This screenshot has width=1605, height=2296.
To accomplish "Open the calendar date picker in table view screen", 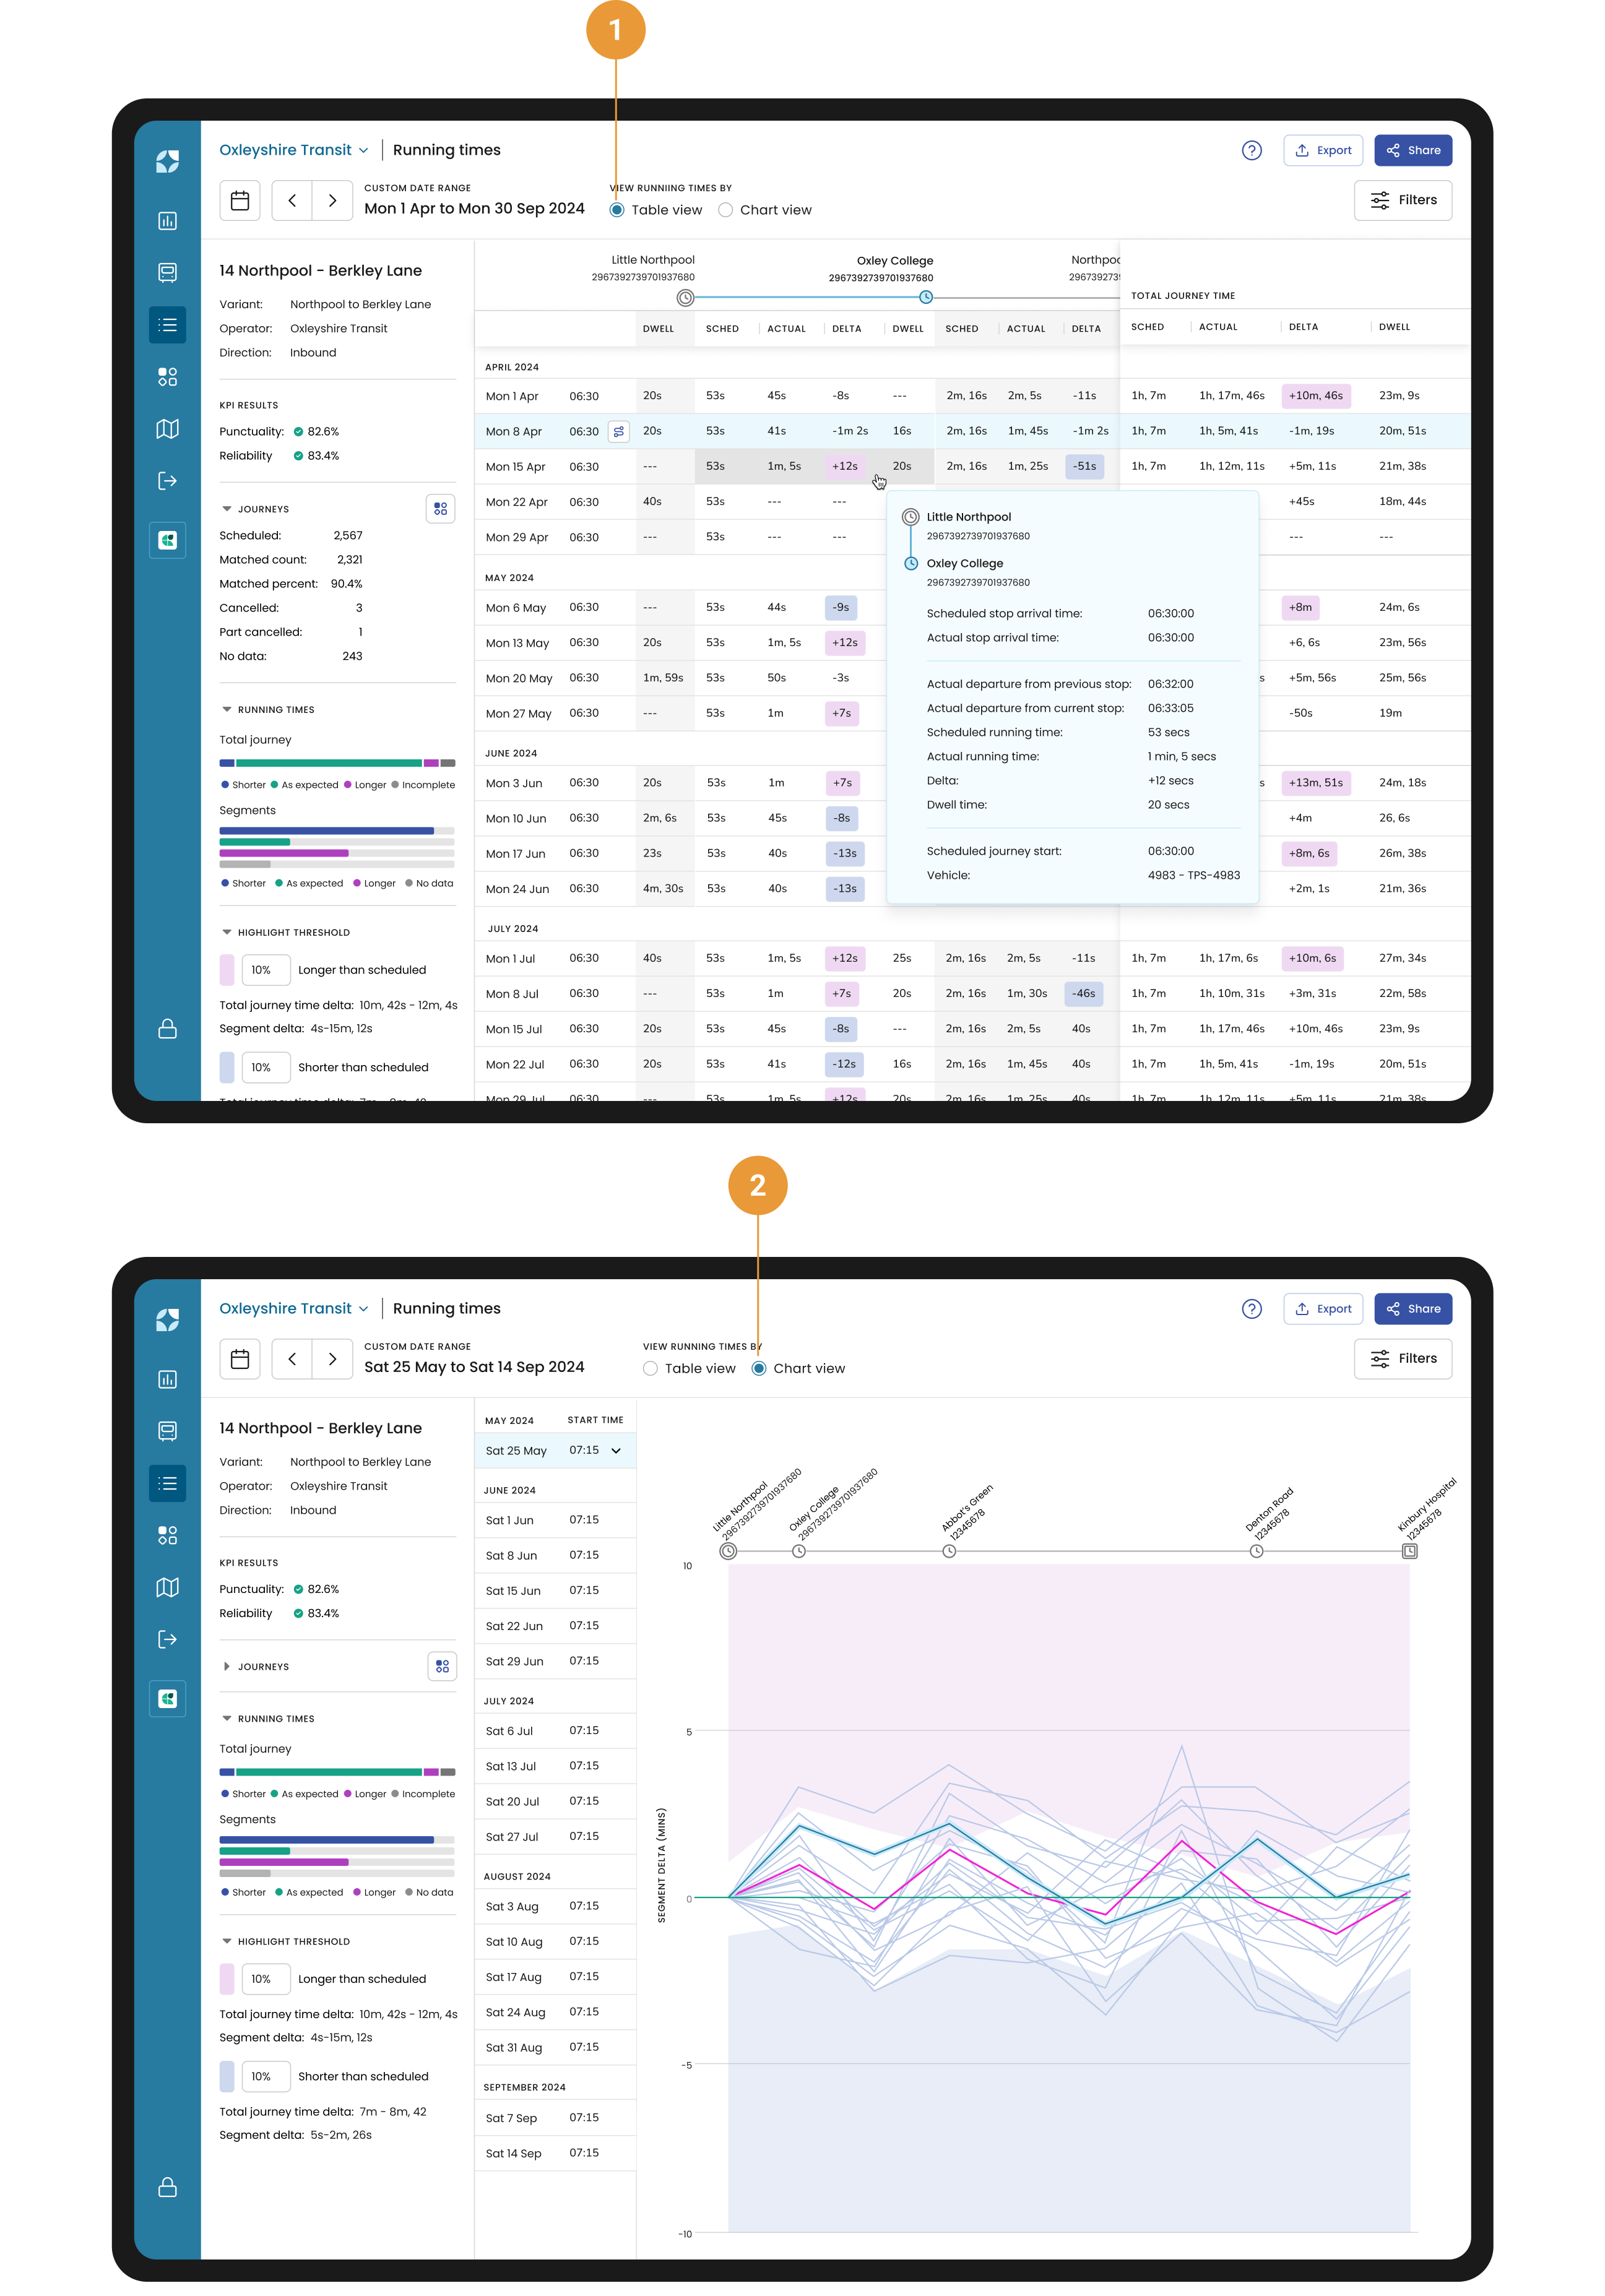I will (x=240, y=201).
